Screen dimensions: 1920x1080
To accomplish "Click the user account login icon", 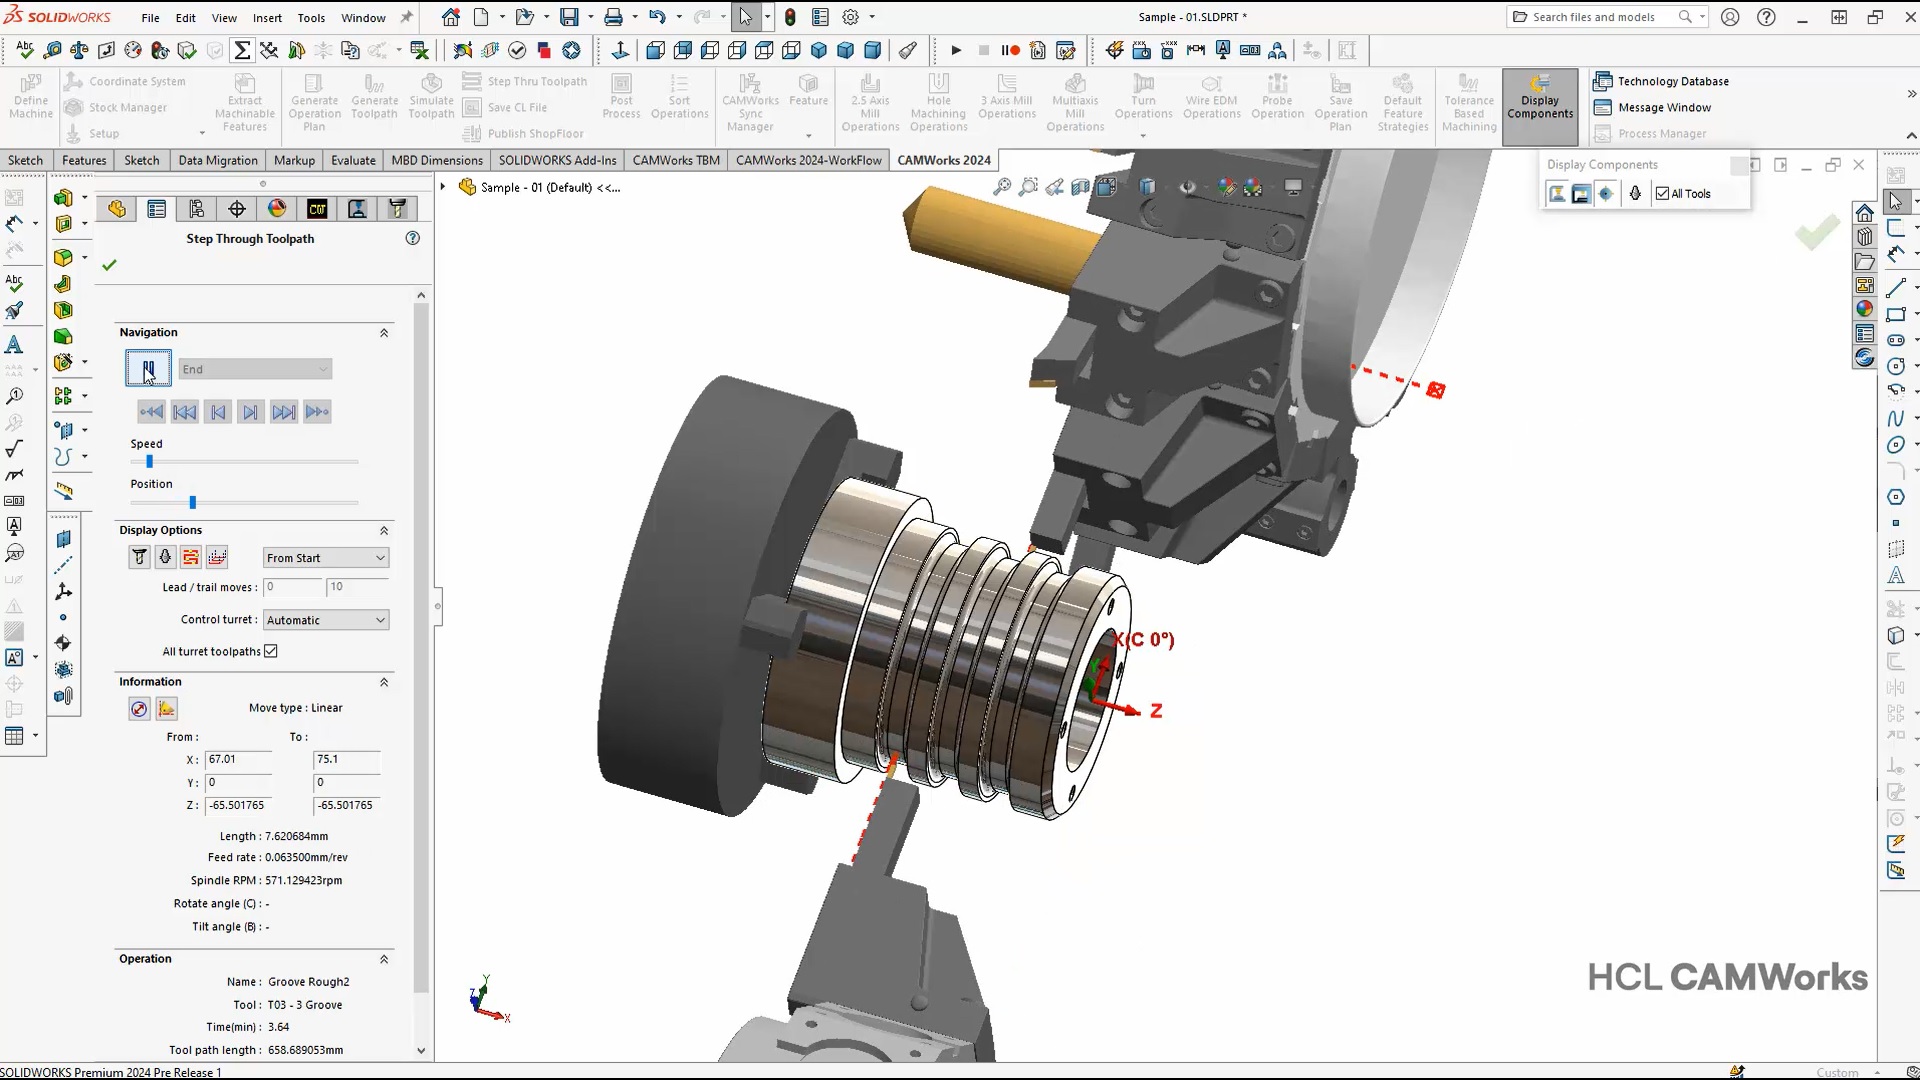I will coord(1730,17).
